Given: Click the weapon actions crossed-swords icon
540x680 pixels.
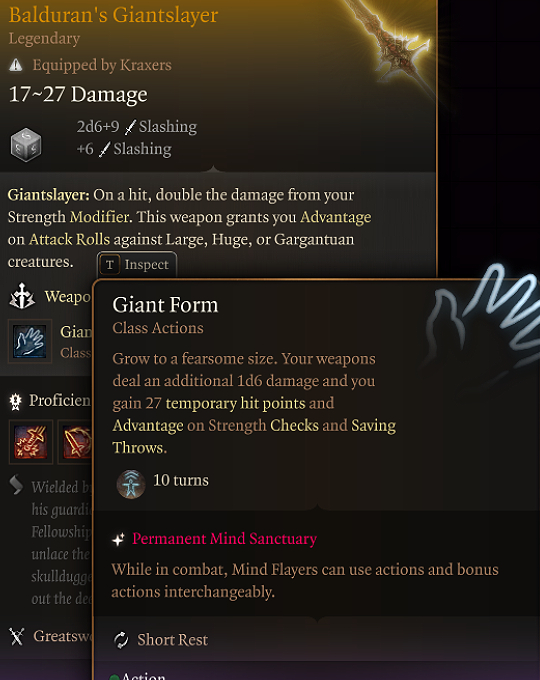Looking at the screenshot, I should pos(22,296).
